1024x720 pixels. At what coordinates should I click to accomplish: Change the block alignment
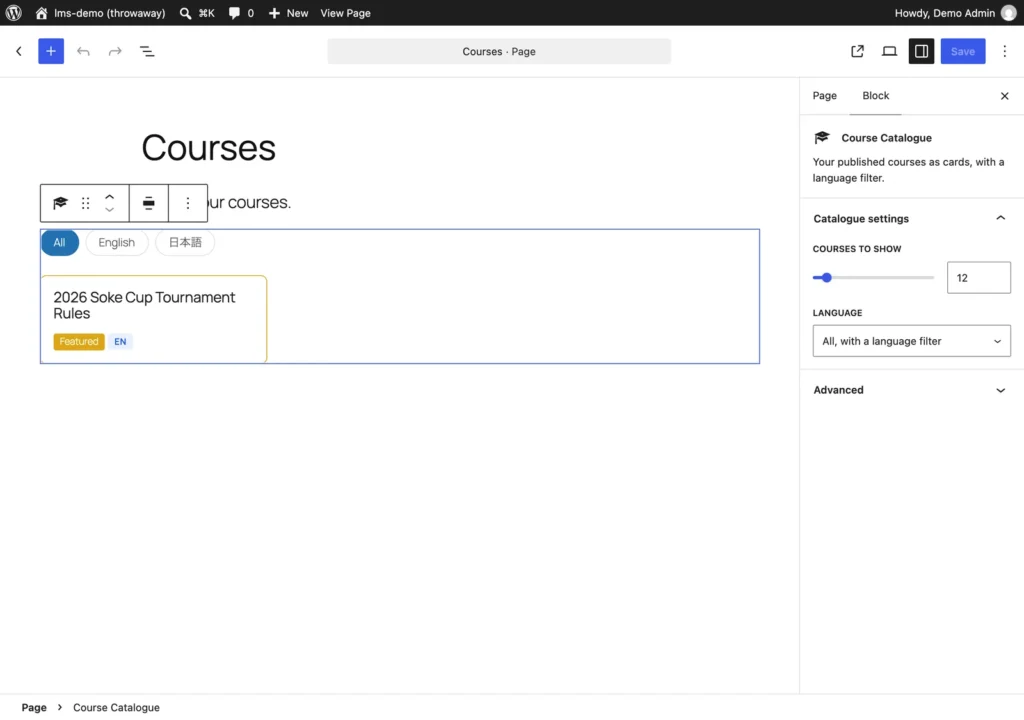(x=149, y=203)
